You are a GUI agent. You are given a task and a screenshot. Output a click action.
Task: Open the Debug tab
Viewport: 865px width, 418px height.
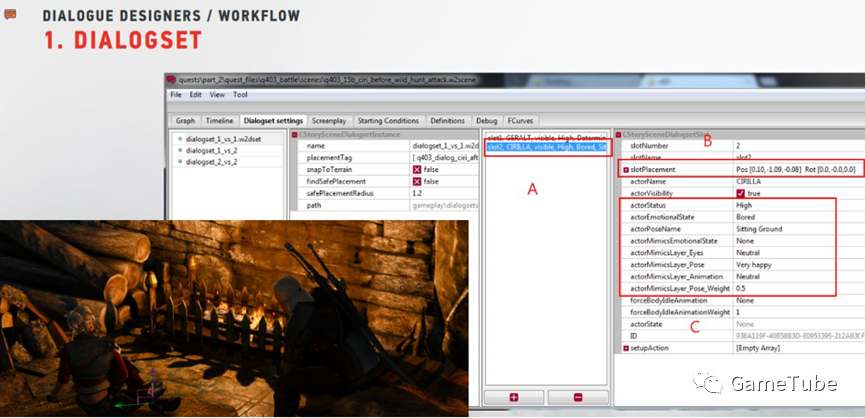[487, 121]
